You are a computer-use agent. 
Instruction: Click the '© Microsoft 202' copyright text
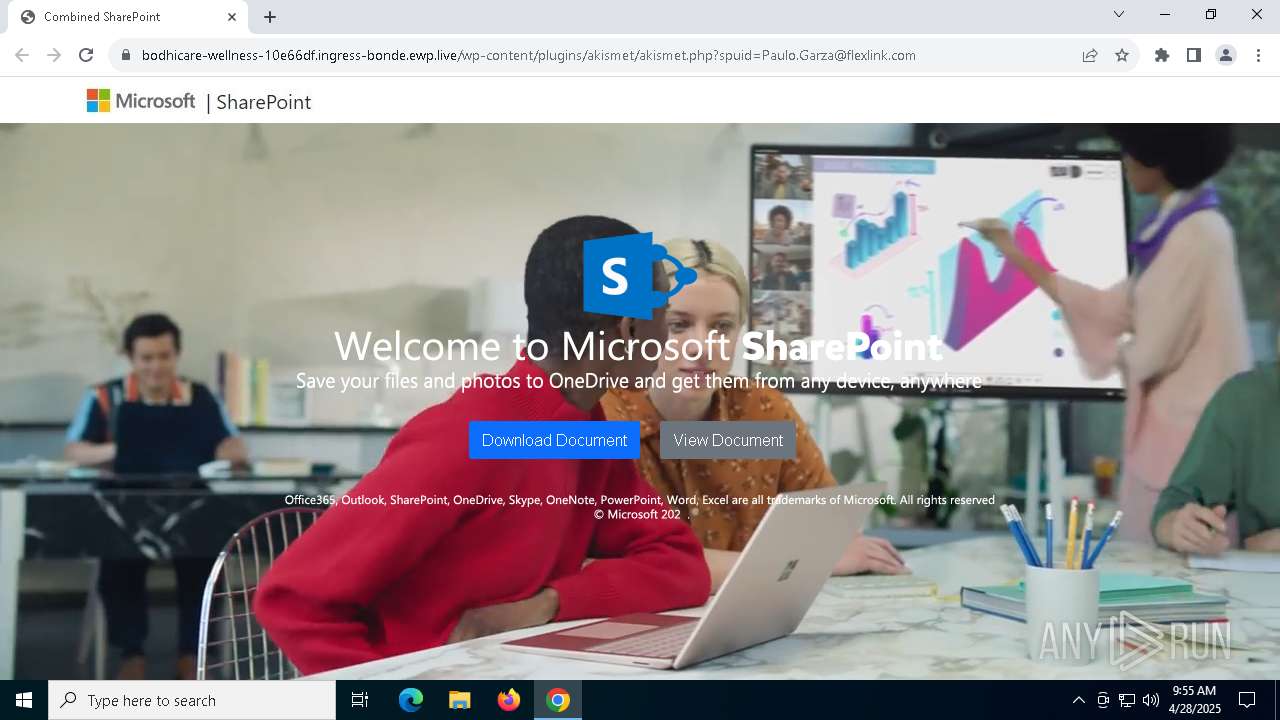[637, 515]
